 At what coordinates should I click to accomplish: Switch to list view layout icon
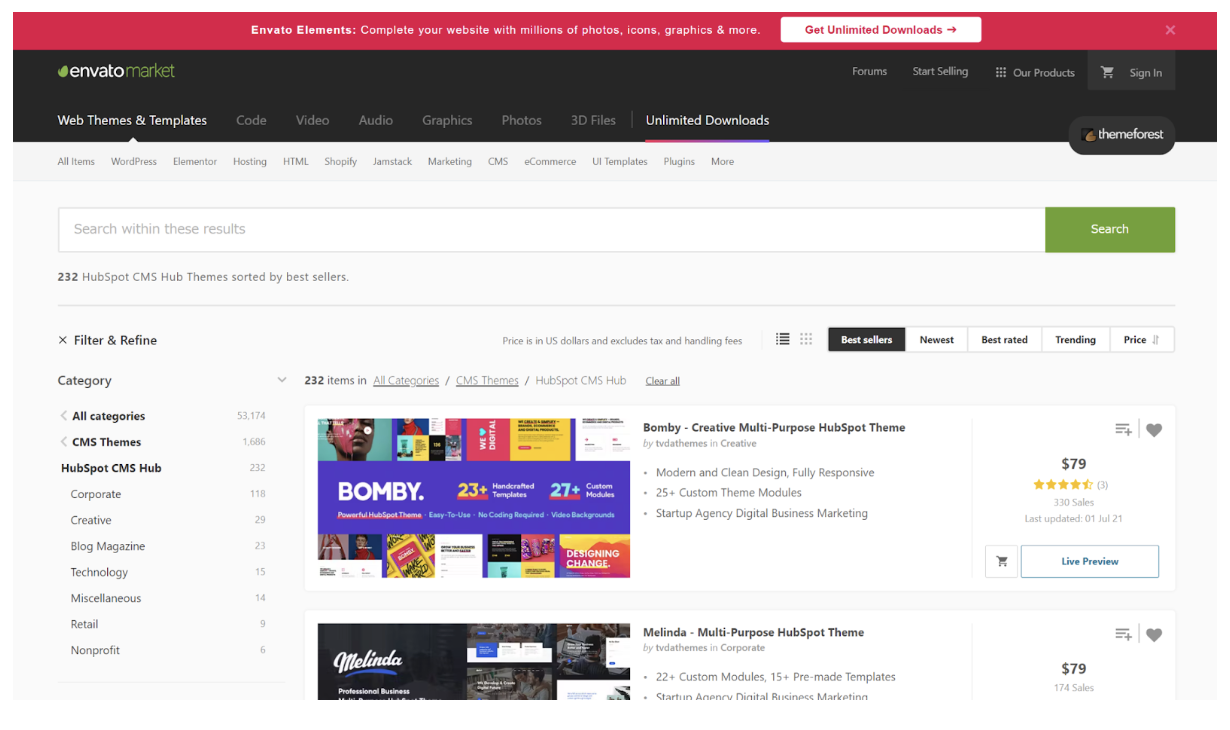(x=783, y=339)
